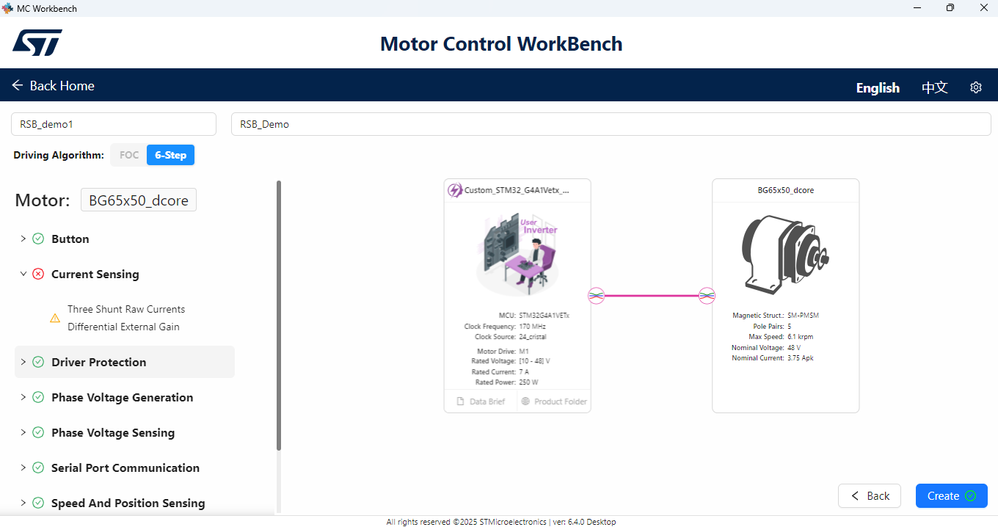Screen dimensions: 998x527
Task: Click green check beside Speed And Position Sensing
Action: (38, 503)
